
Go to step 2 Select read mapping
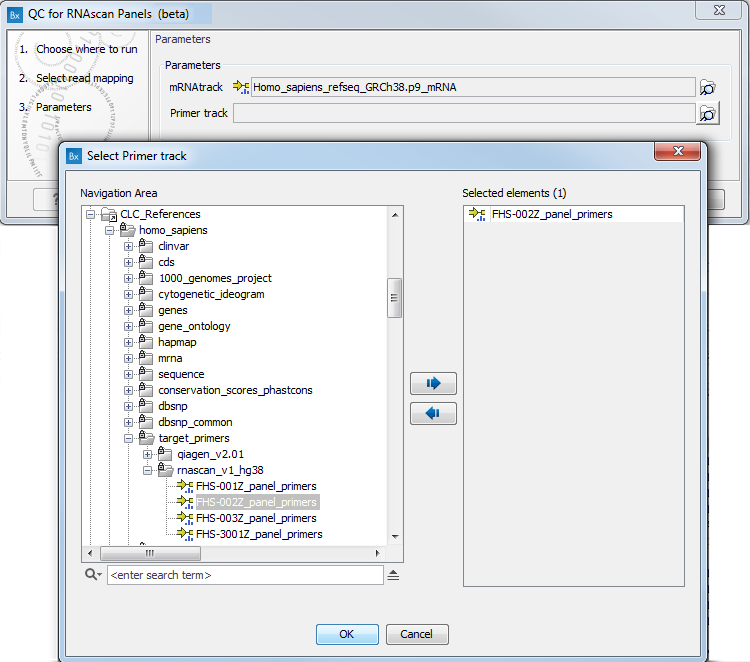coord(85,78)
